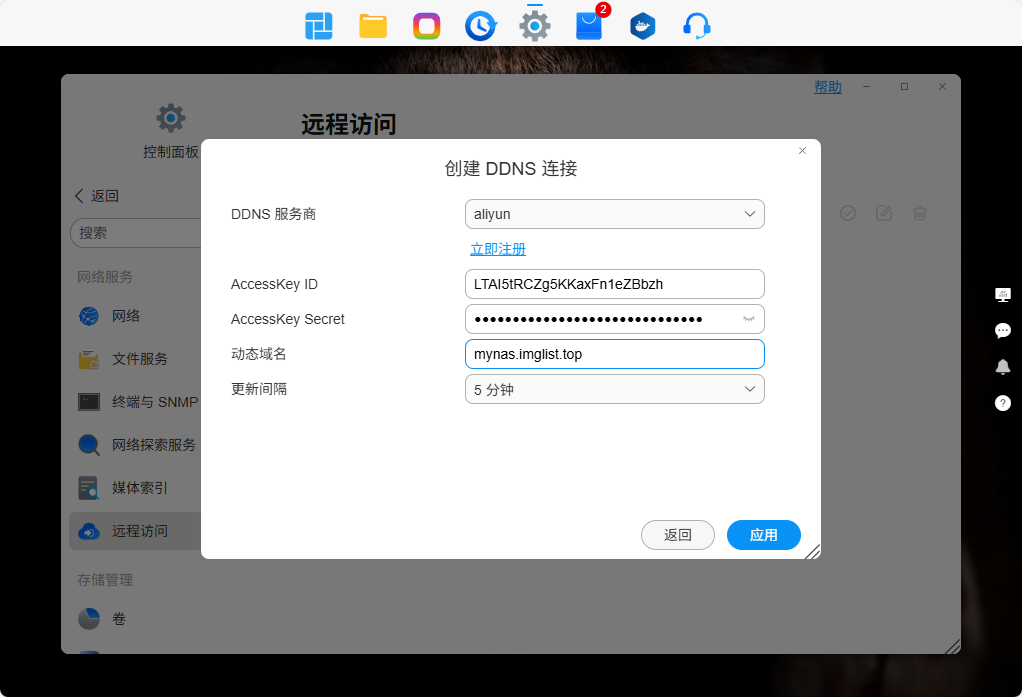Click the 应用 apply button
1022x697 pixels.
(763, 535)
